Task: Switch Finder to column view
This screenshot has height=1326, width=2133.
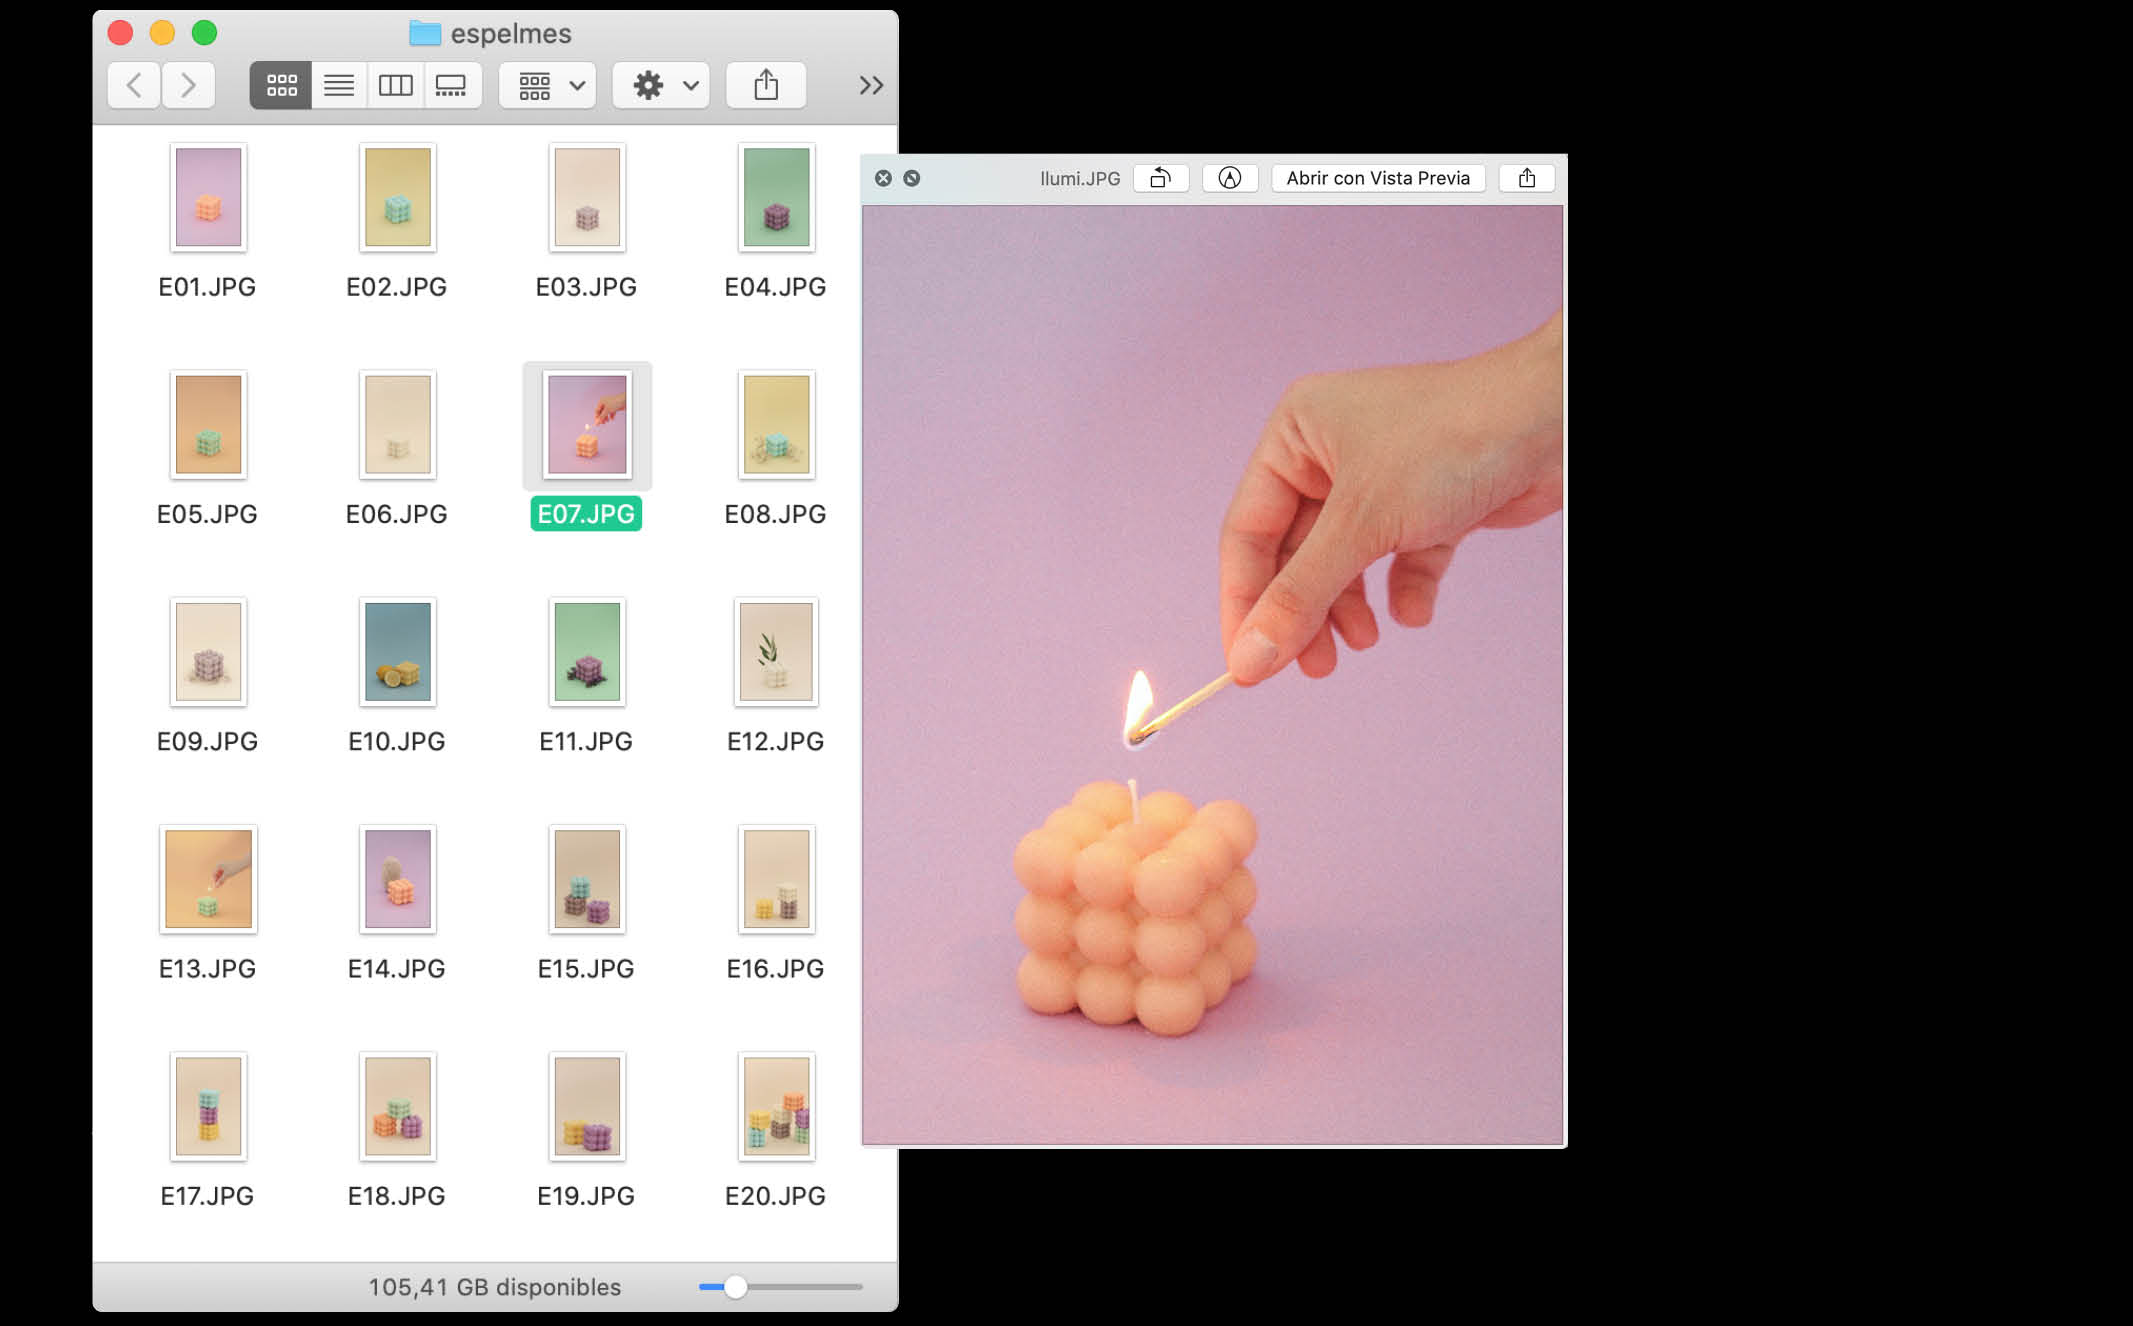Action: coord(395,86)
